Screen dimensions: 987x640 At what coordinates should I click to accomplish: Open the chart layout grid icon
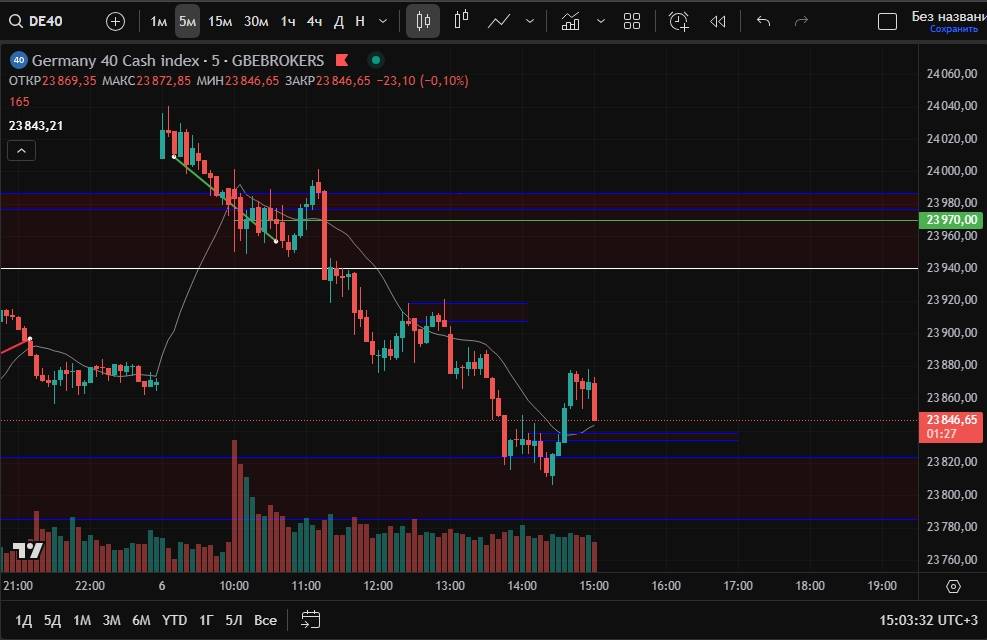pyautogui.click(x=632, y=21)
